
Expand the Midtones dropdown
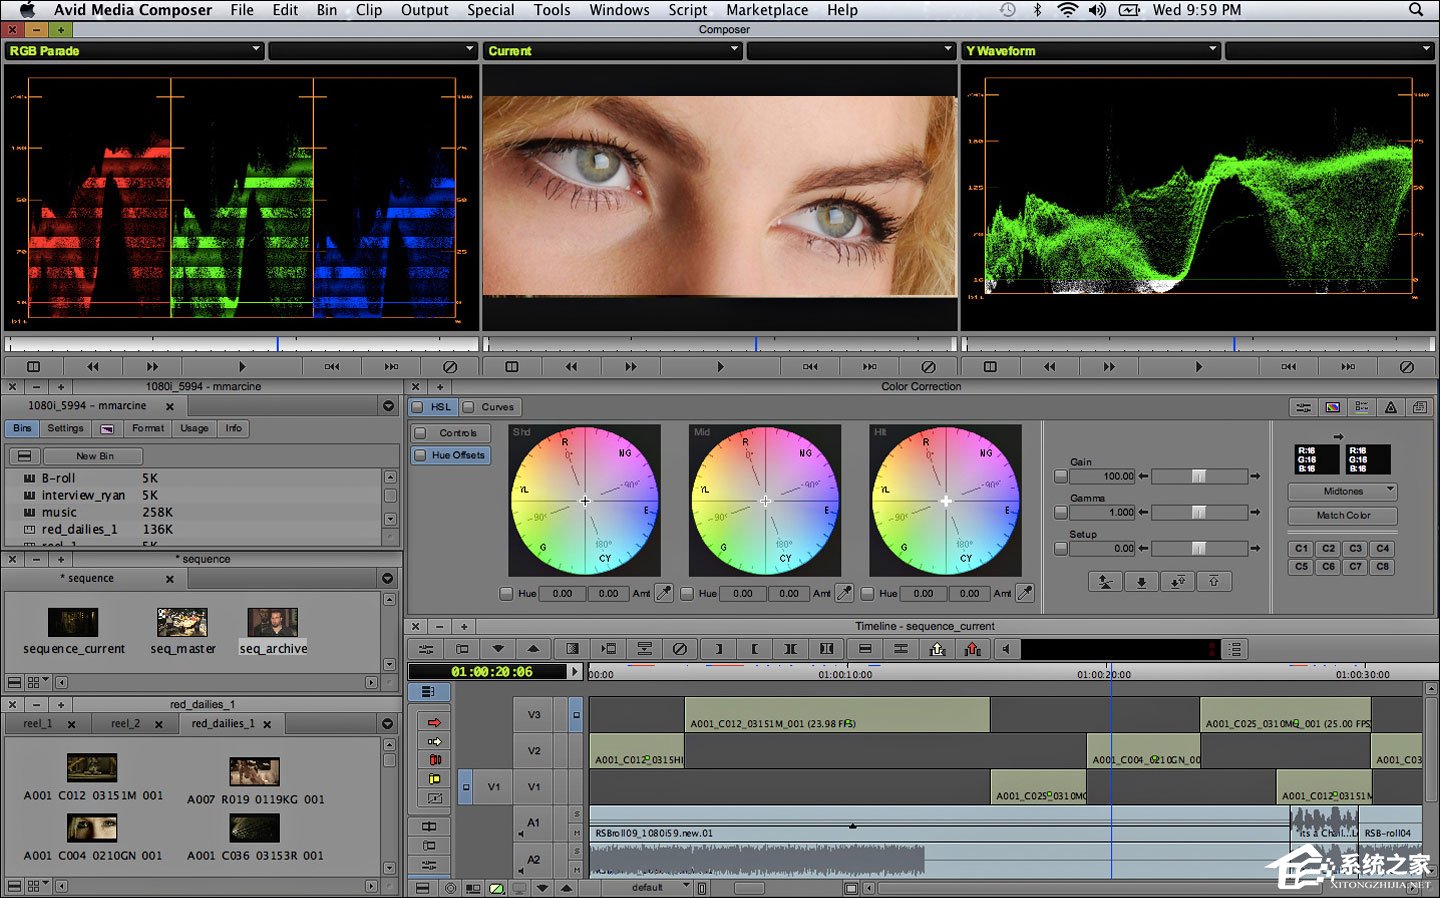[x=1343, y=491]
